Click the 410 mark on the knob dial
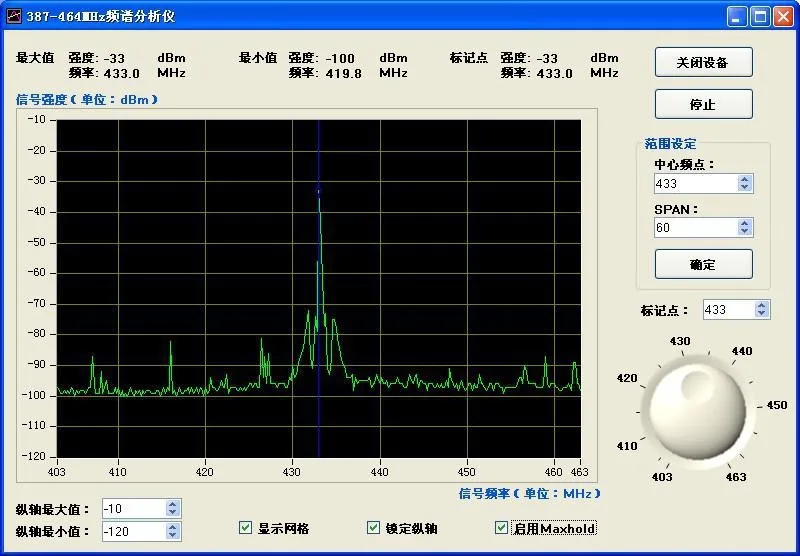 (627, 446)
